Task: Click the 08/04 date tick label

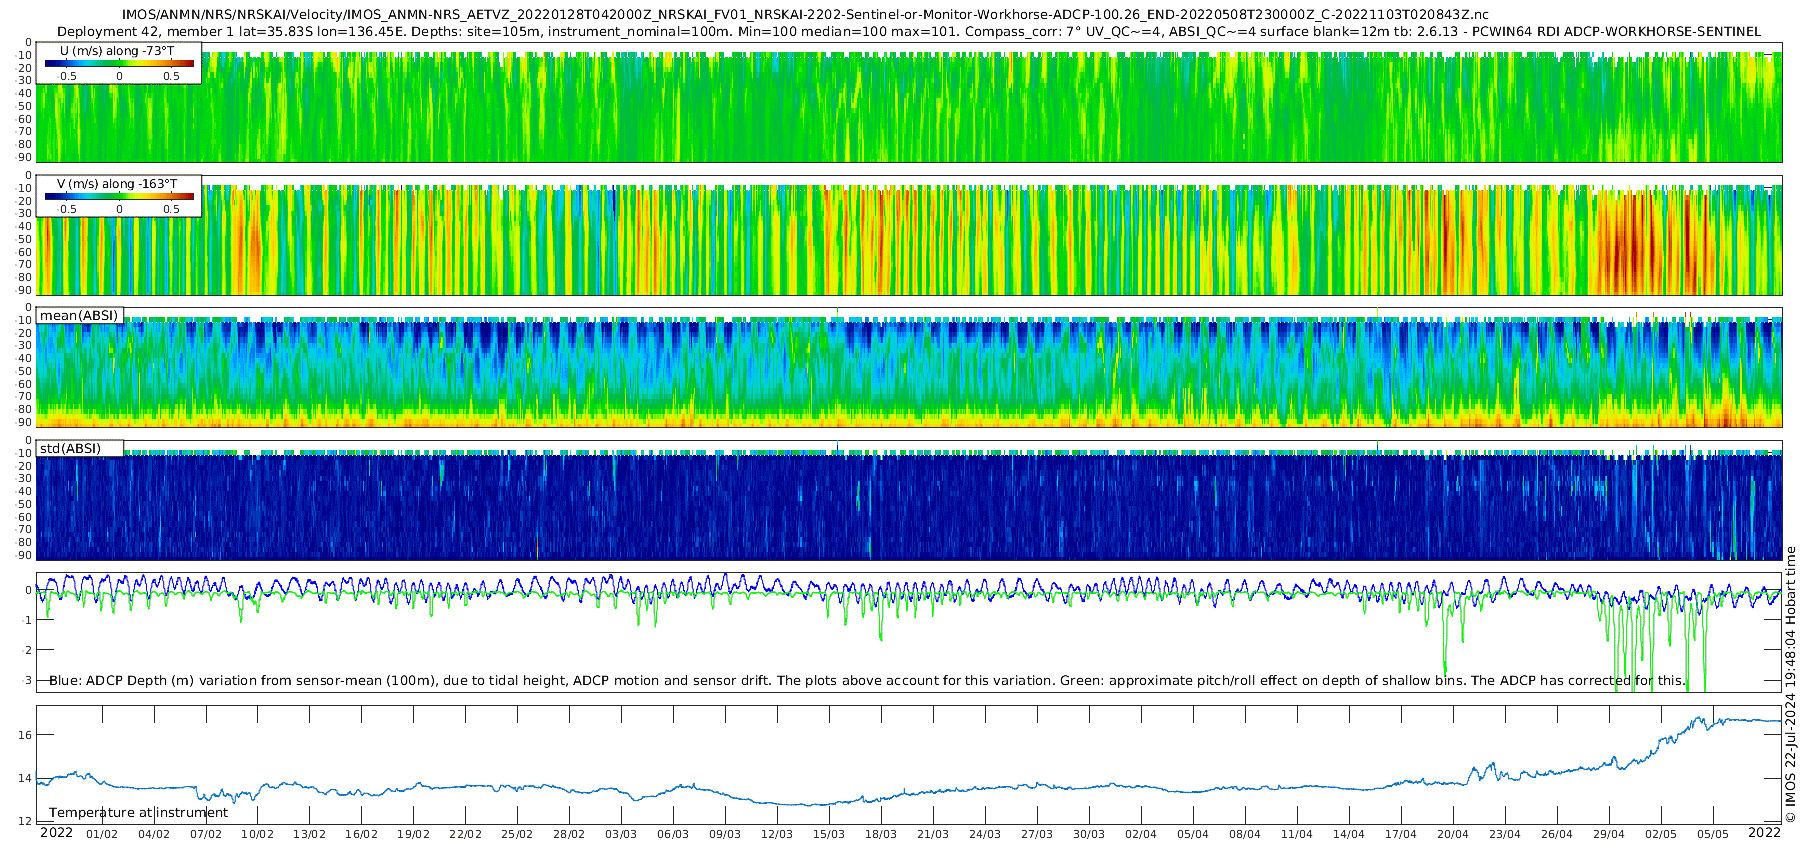Action: pyautogui.click(x=1246, y=834)
